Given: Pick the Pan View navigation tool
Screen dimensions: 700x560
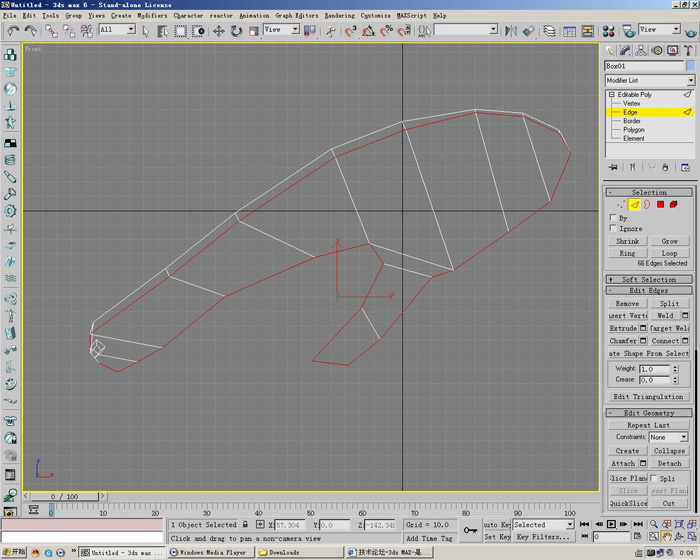Looking at the screenshot, I should (x=667, y=537).
